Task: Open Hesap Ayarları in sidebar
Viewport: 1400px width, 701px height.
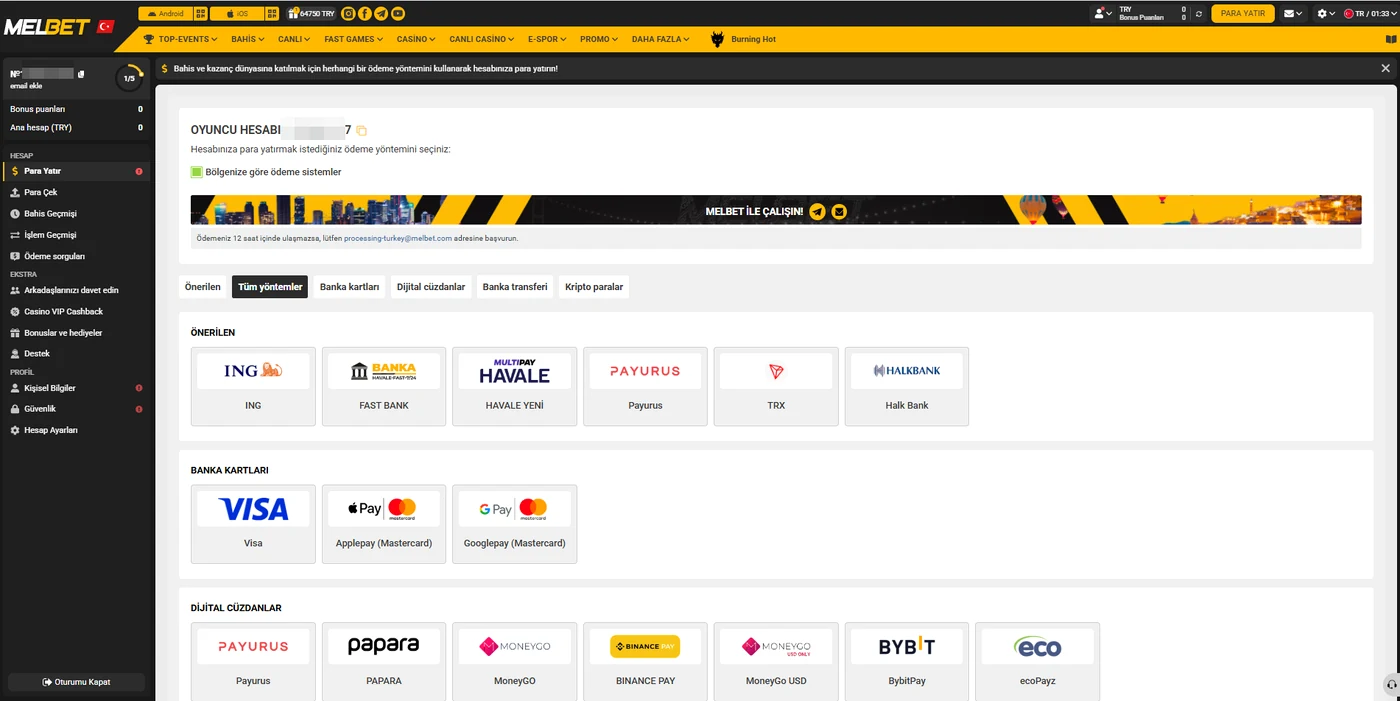Action: tap(75, 430)
